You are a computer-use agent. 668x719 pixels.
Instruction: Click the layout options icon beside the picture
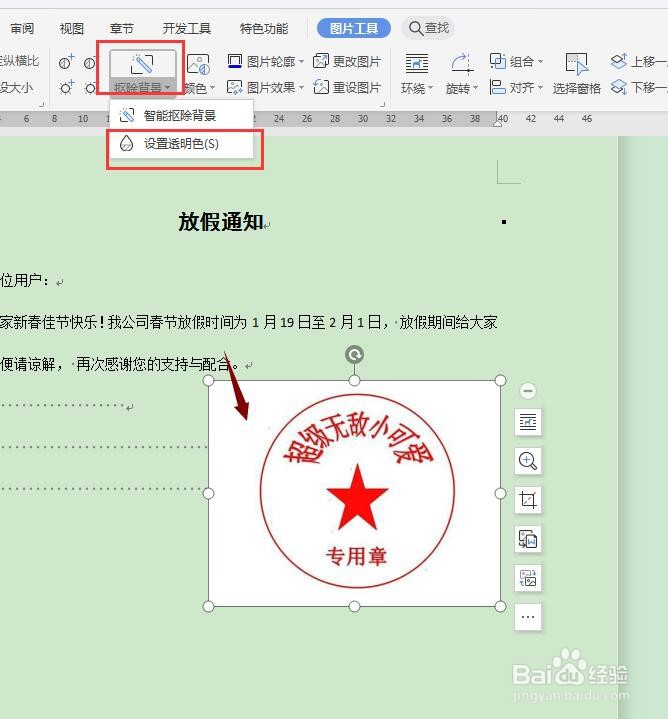pos(528,422)
